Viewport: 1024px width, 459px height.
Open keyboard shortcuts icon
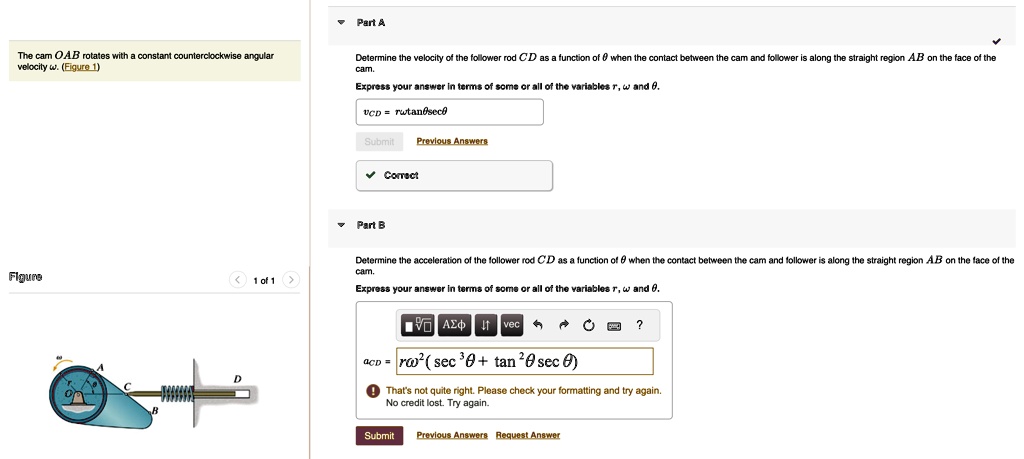click(x=614, y=325)
